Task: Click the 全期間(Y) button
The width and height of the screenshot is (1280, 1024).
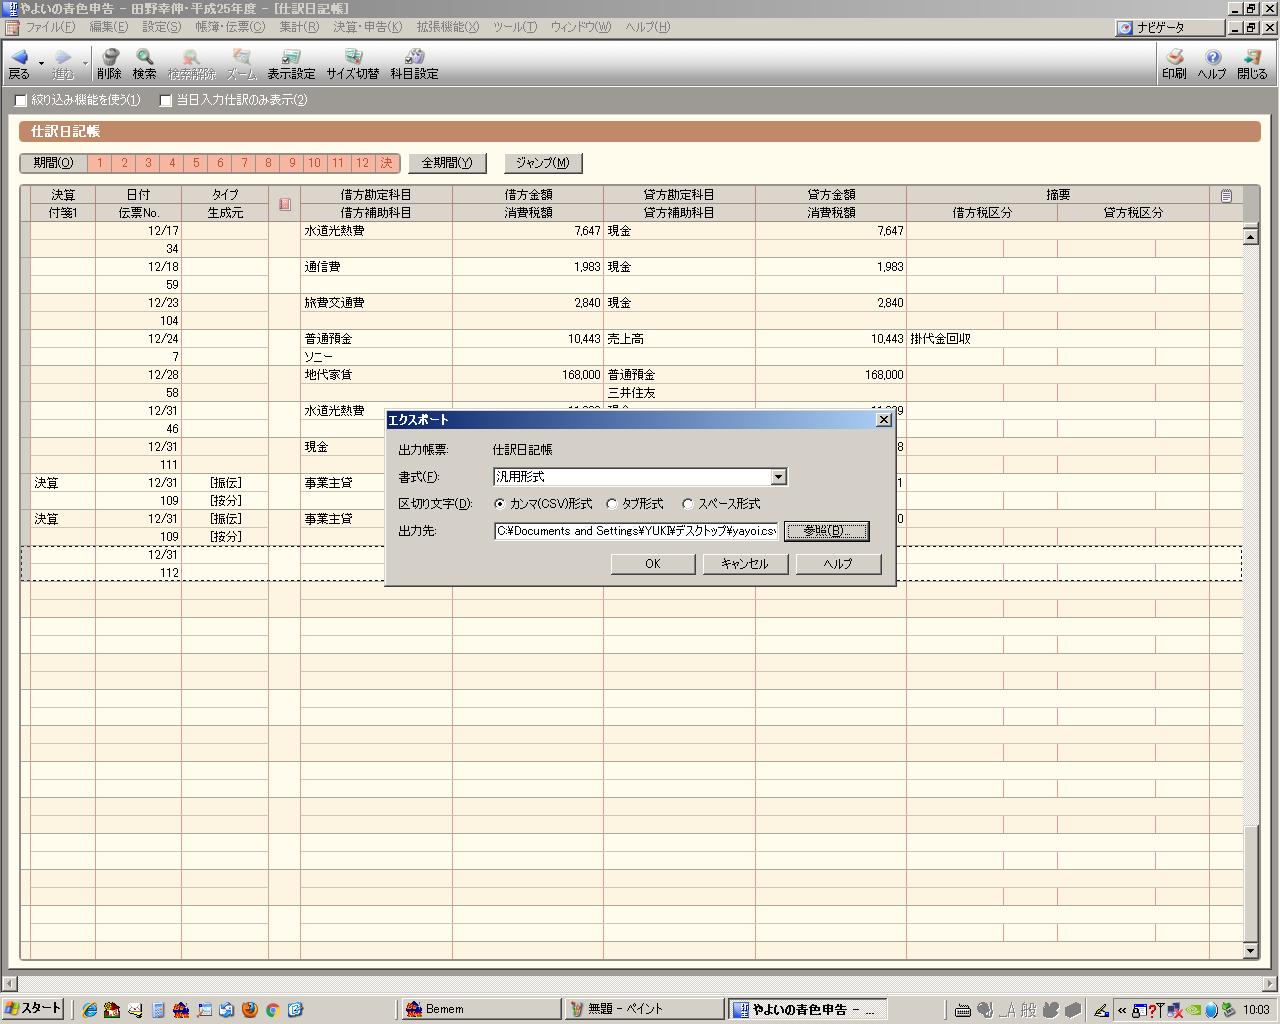Action: pos(447,163)
